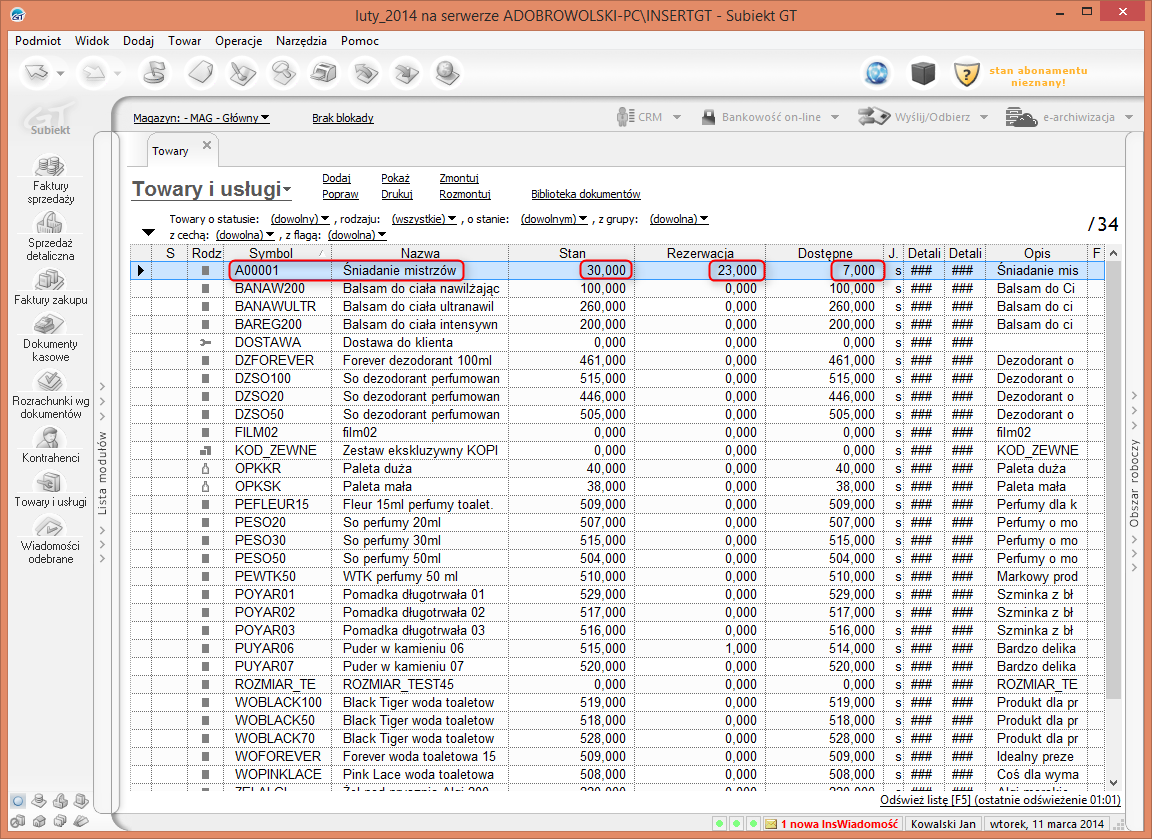The width and height of the screenshot is (1152, 839).
Task: Open the Towary i usługi heading dropdown
Action: pyautogui.click(x=212, y=189)
